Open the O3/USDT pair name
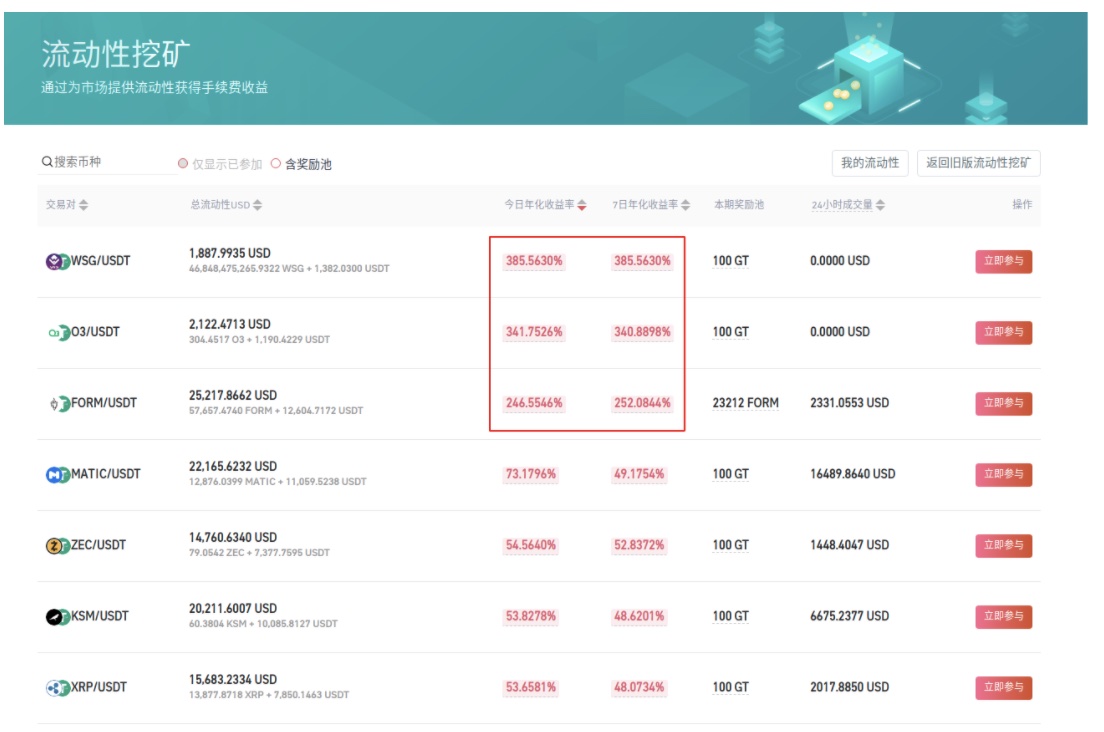1104x732 pixels. point(95,332)
